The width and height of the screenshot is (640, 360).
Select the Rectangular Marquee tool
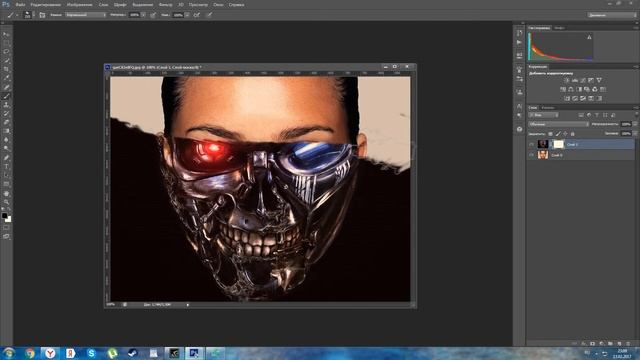coord(6,43)
